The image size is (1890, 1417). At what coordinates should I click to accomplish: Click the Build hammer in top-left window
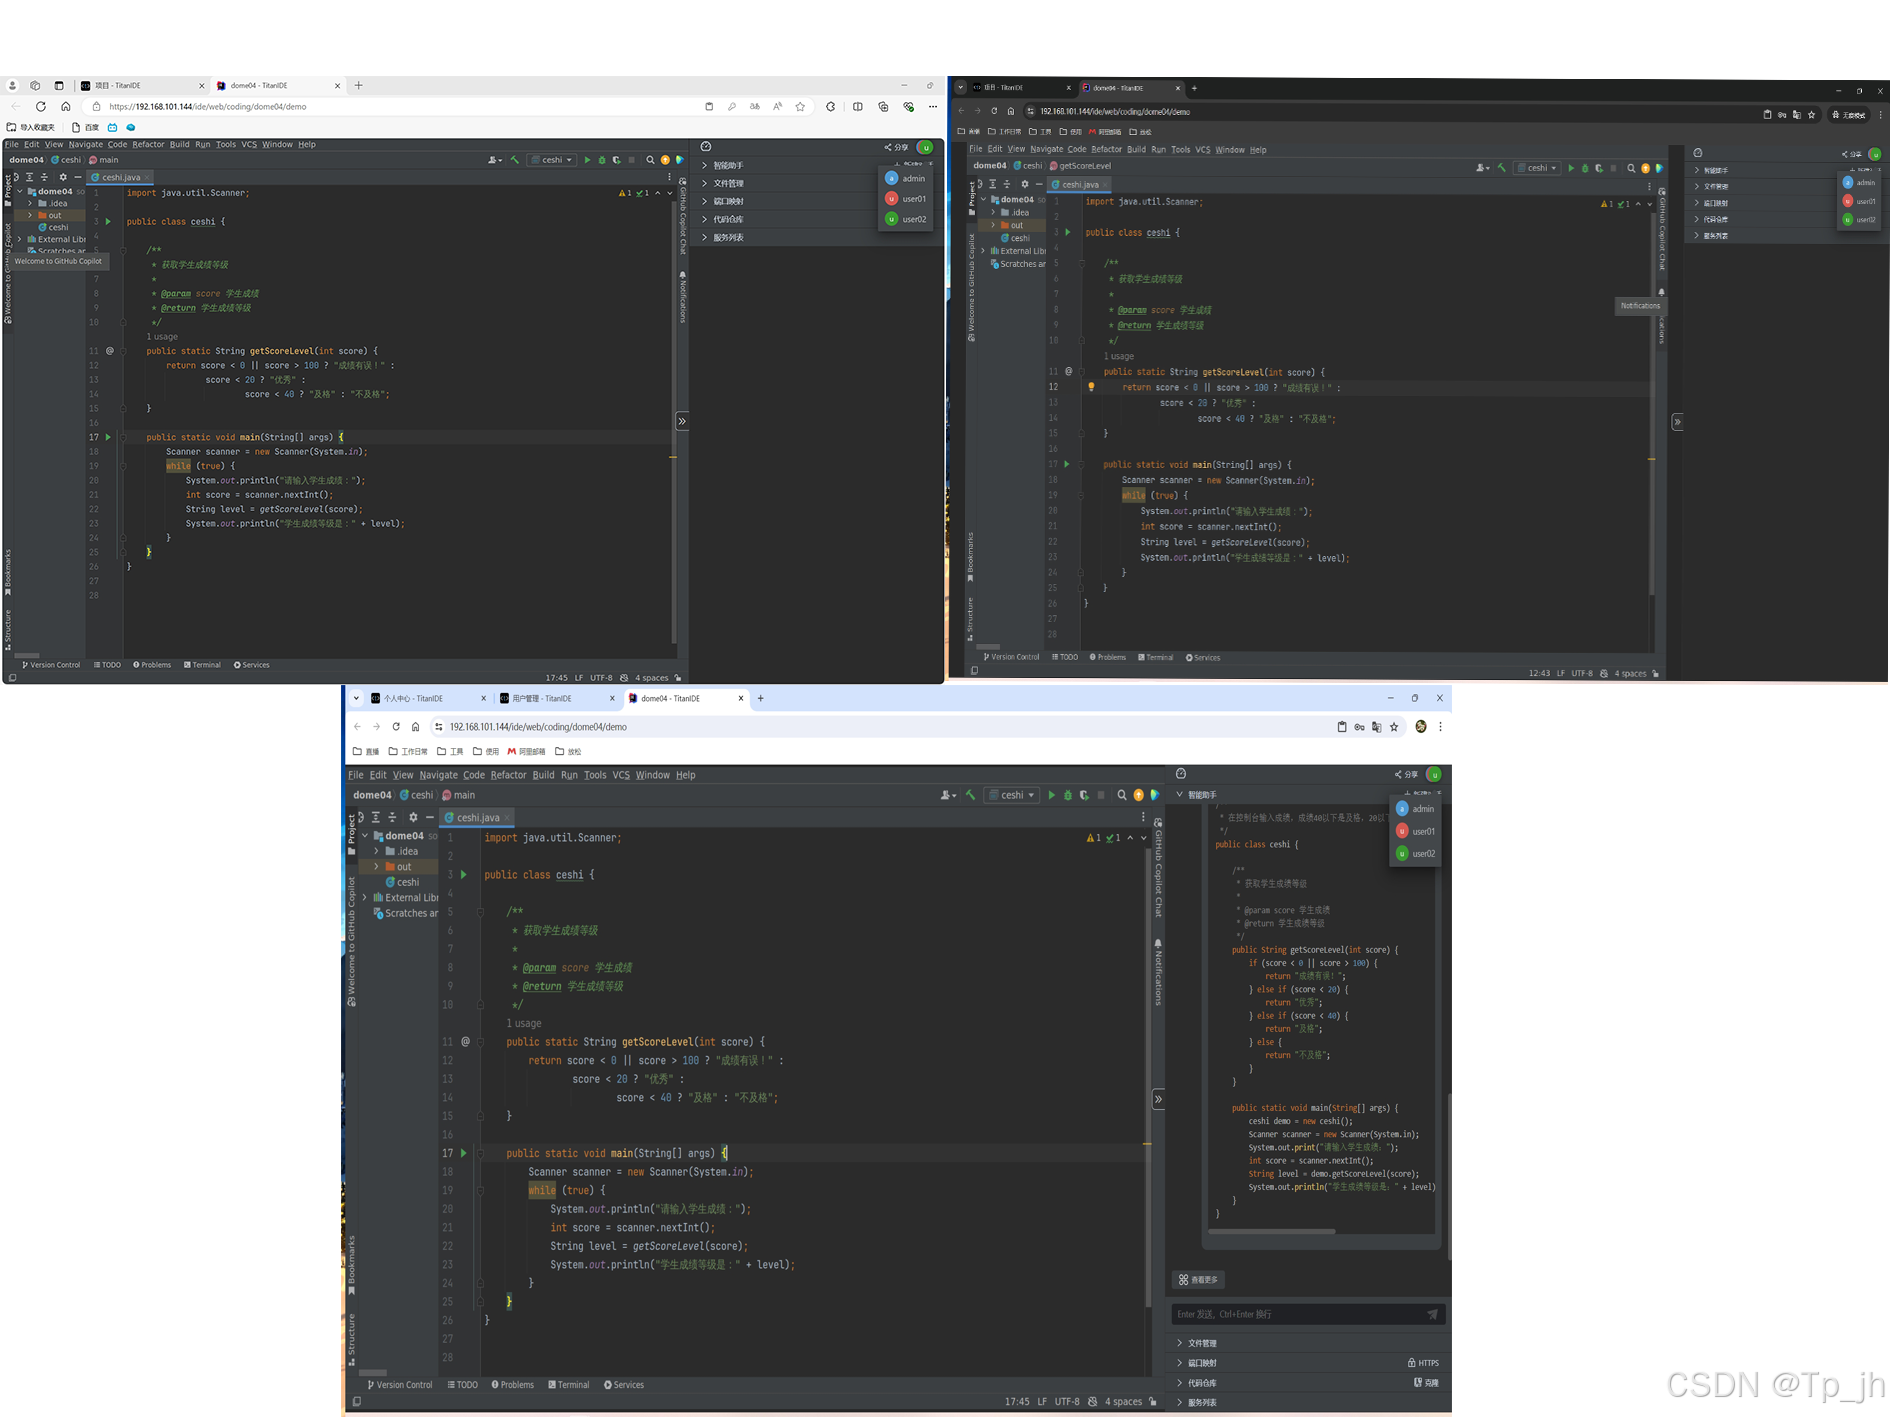515,160
